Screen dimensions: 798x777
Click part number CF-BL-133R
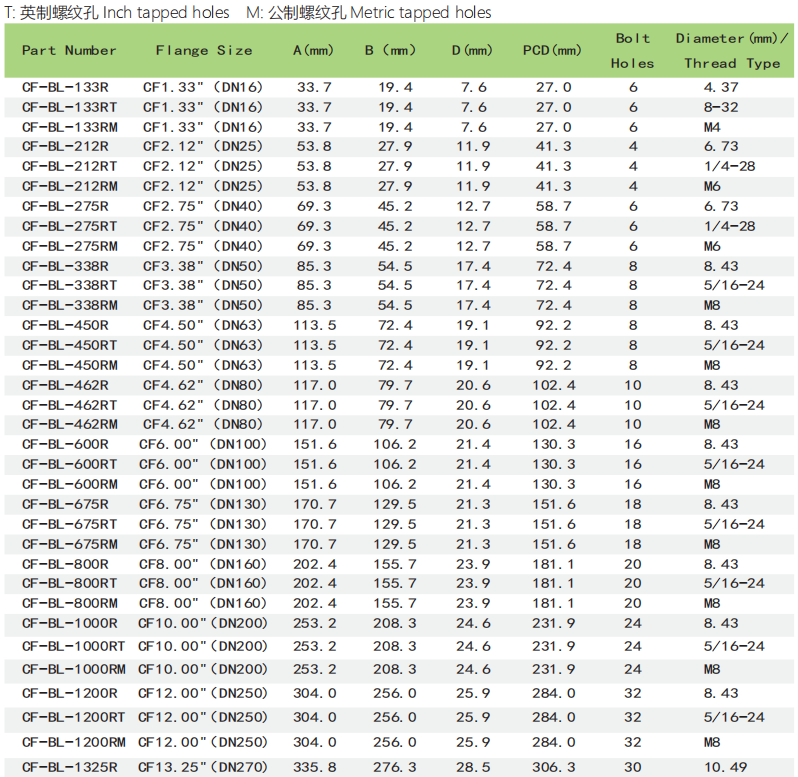[65, 87]
